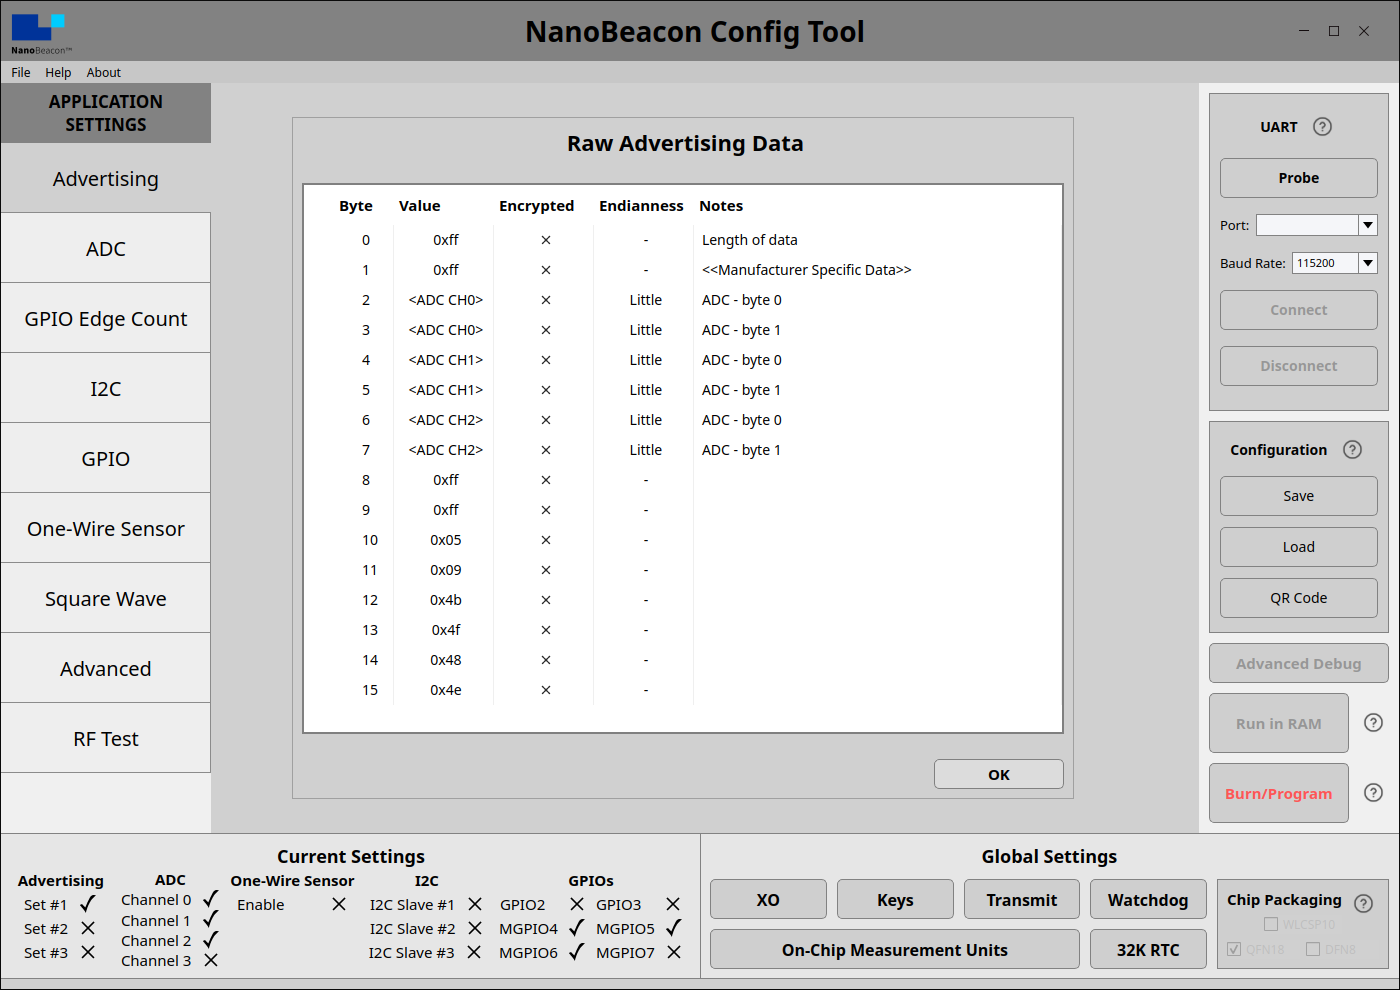Viewport: 1400px width, 990px height.
Task: Click the check mark next to MGPIO5
Action: 674,928
